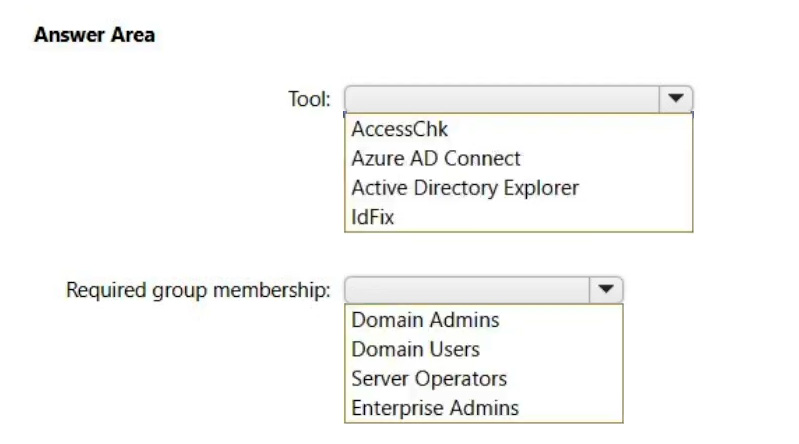Click blank space right of IdFix in list
The height and width of the screenshot is (444, 799).
click(540, 216)
